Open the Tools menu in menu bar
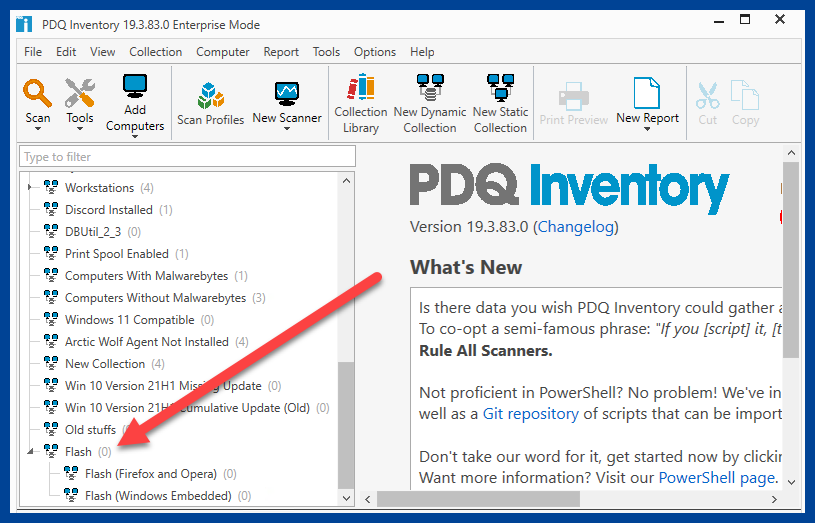Image resolution: width=815 pixels, height=523 pixels. coord(326,52)
